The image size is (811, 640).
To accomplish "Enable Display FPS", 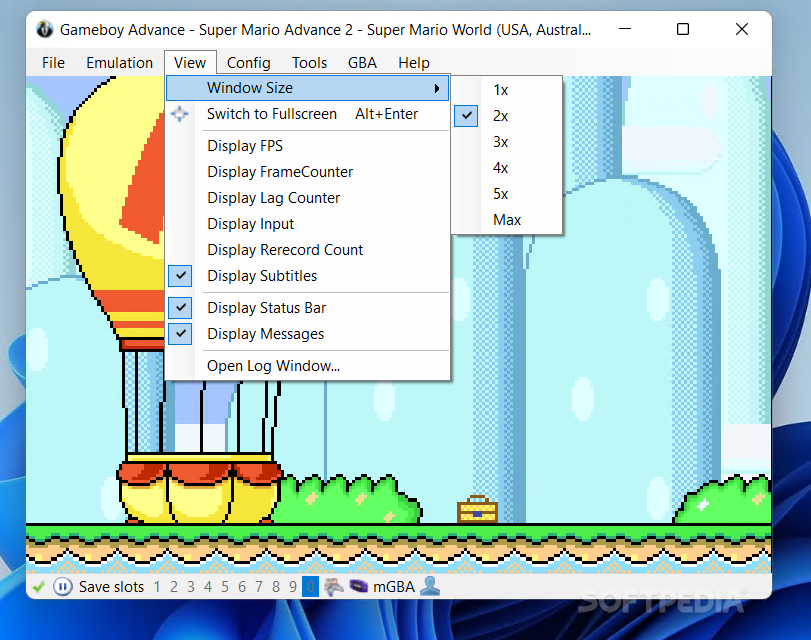I will point(307,146).
